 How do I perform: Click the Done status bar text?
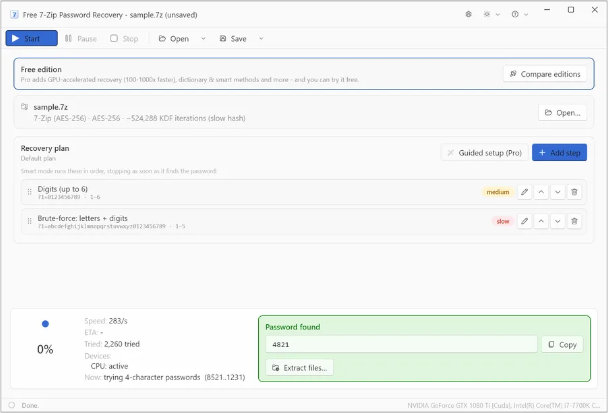pos(30,405)
